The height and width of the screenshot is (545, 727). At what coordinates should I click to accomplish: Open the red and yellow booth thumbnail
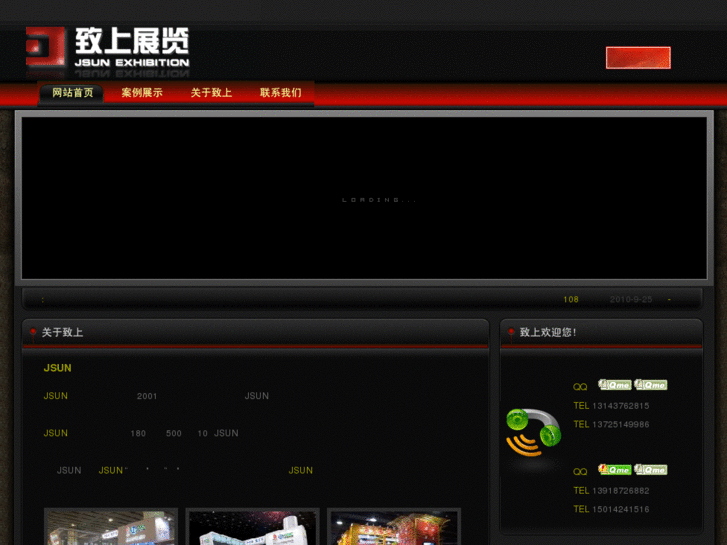click(394, 526)
